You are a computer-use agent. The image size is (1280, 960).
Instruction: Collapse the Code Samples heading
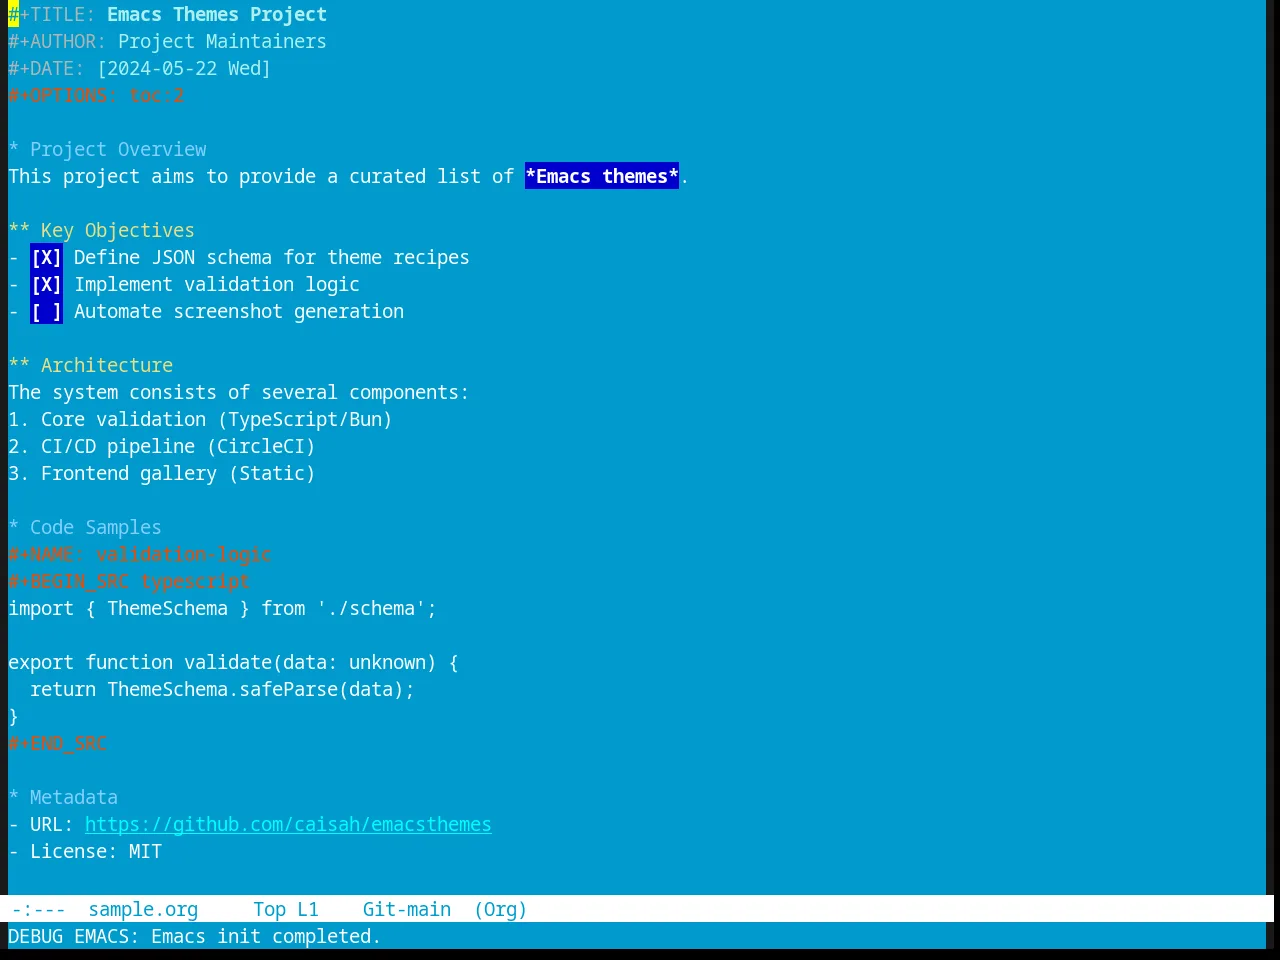(x=85, y=528)
